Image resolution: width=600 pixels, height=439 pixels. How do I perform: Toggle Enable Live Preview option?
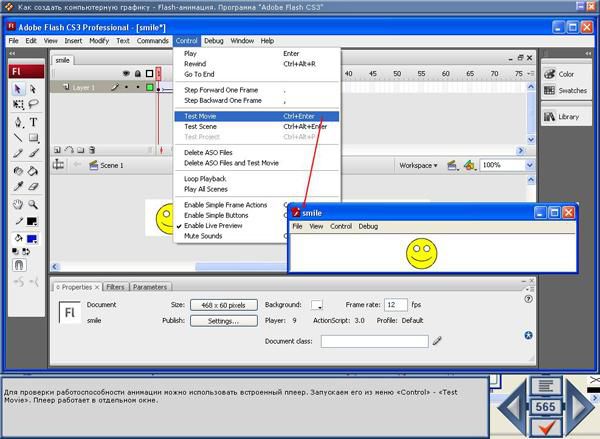(x=213, y=226)
